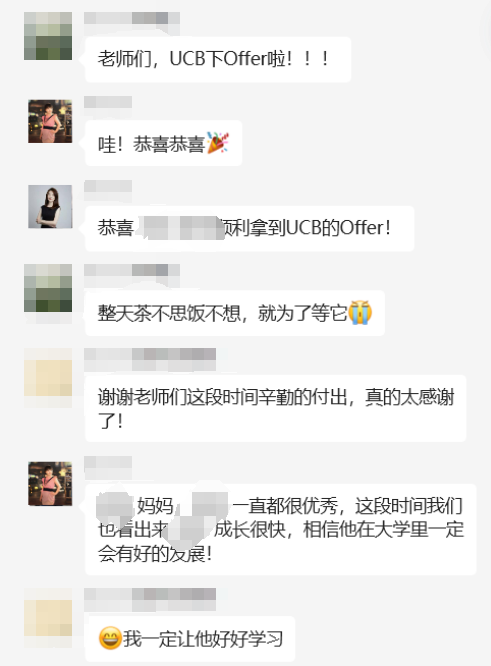Click blurred sender name above 谢谢老师们 message

[x=150, y=355]
